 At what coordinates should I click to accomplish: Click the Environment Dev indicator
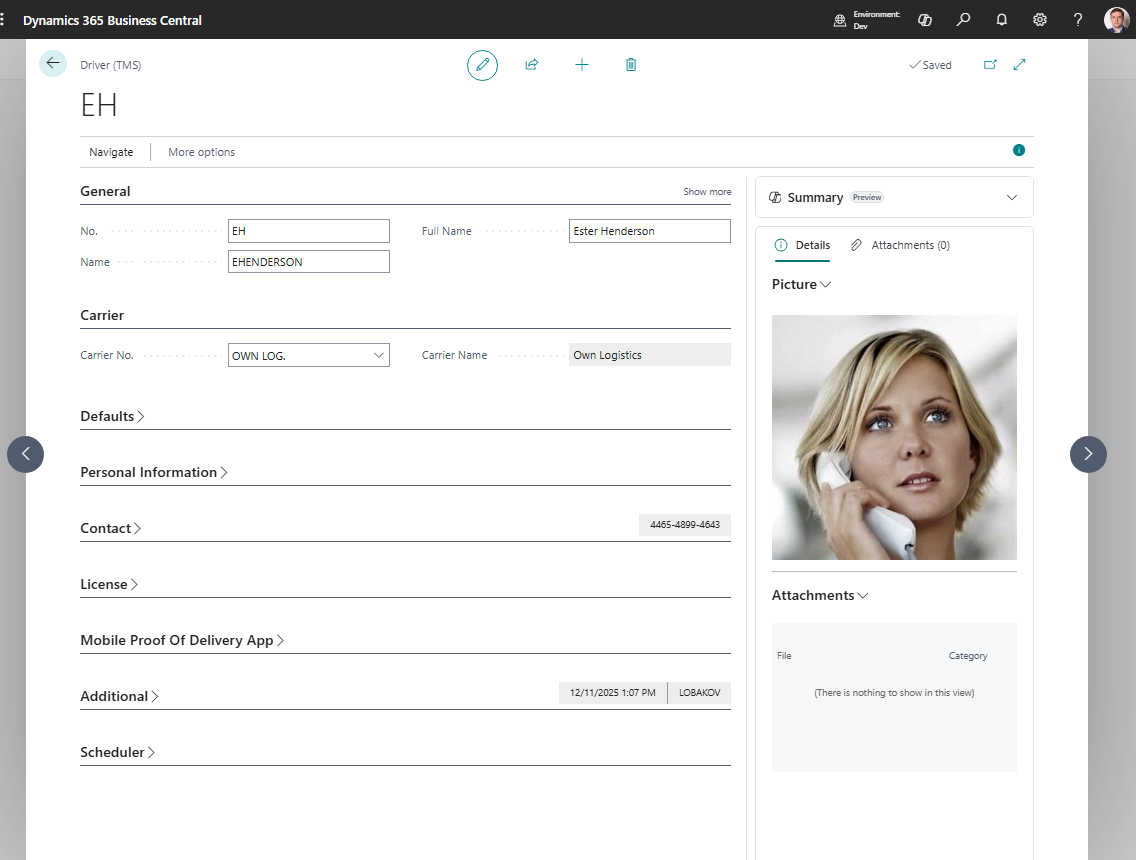[x=867, y=20]
